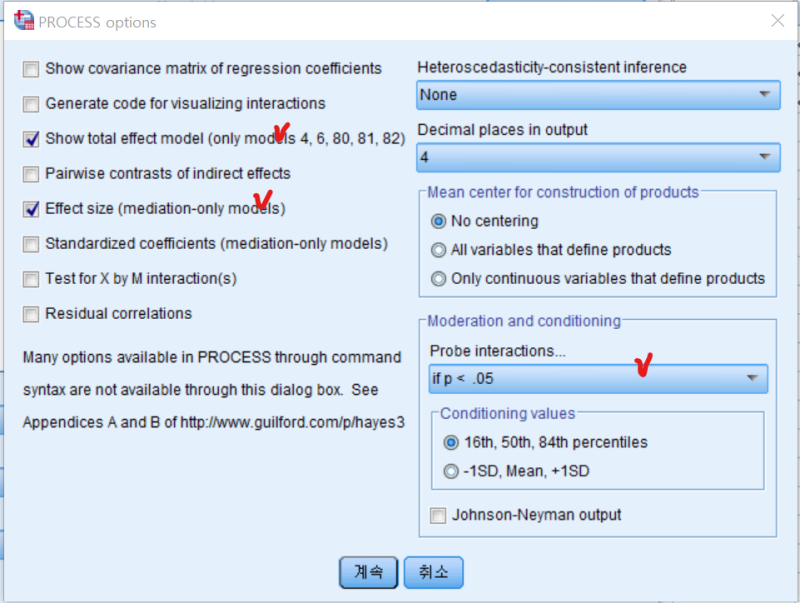Viewport: 800px width, 603px height.
Task: Enable Show covariance matrix of regression coefficients
Action: tap(32, 69)
